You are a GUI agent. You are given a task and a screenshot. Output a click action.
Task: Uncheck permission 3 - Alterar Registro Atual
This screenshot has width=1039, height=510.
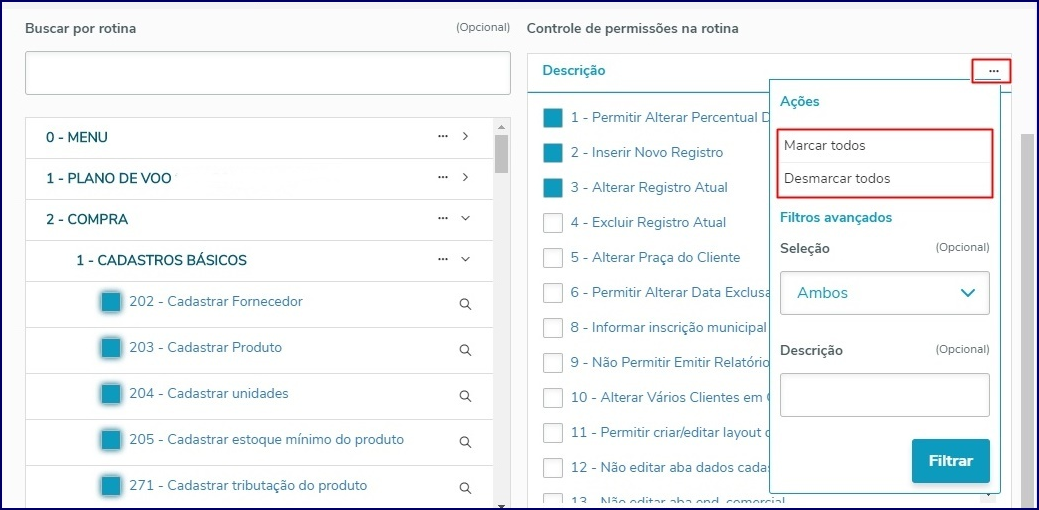point(553,188)
